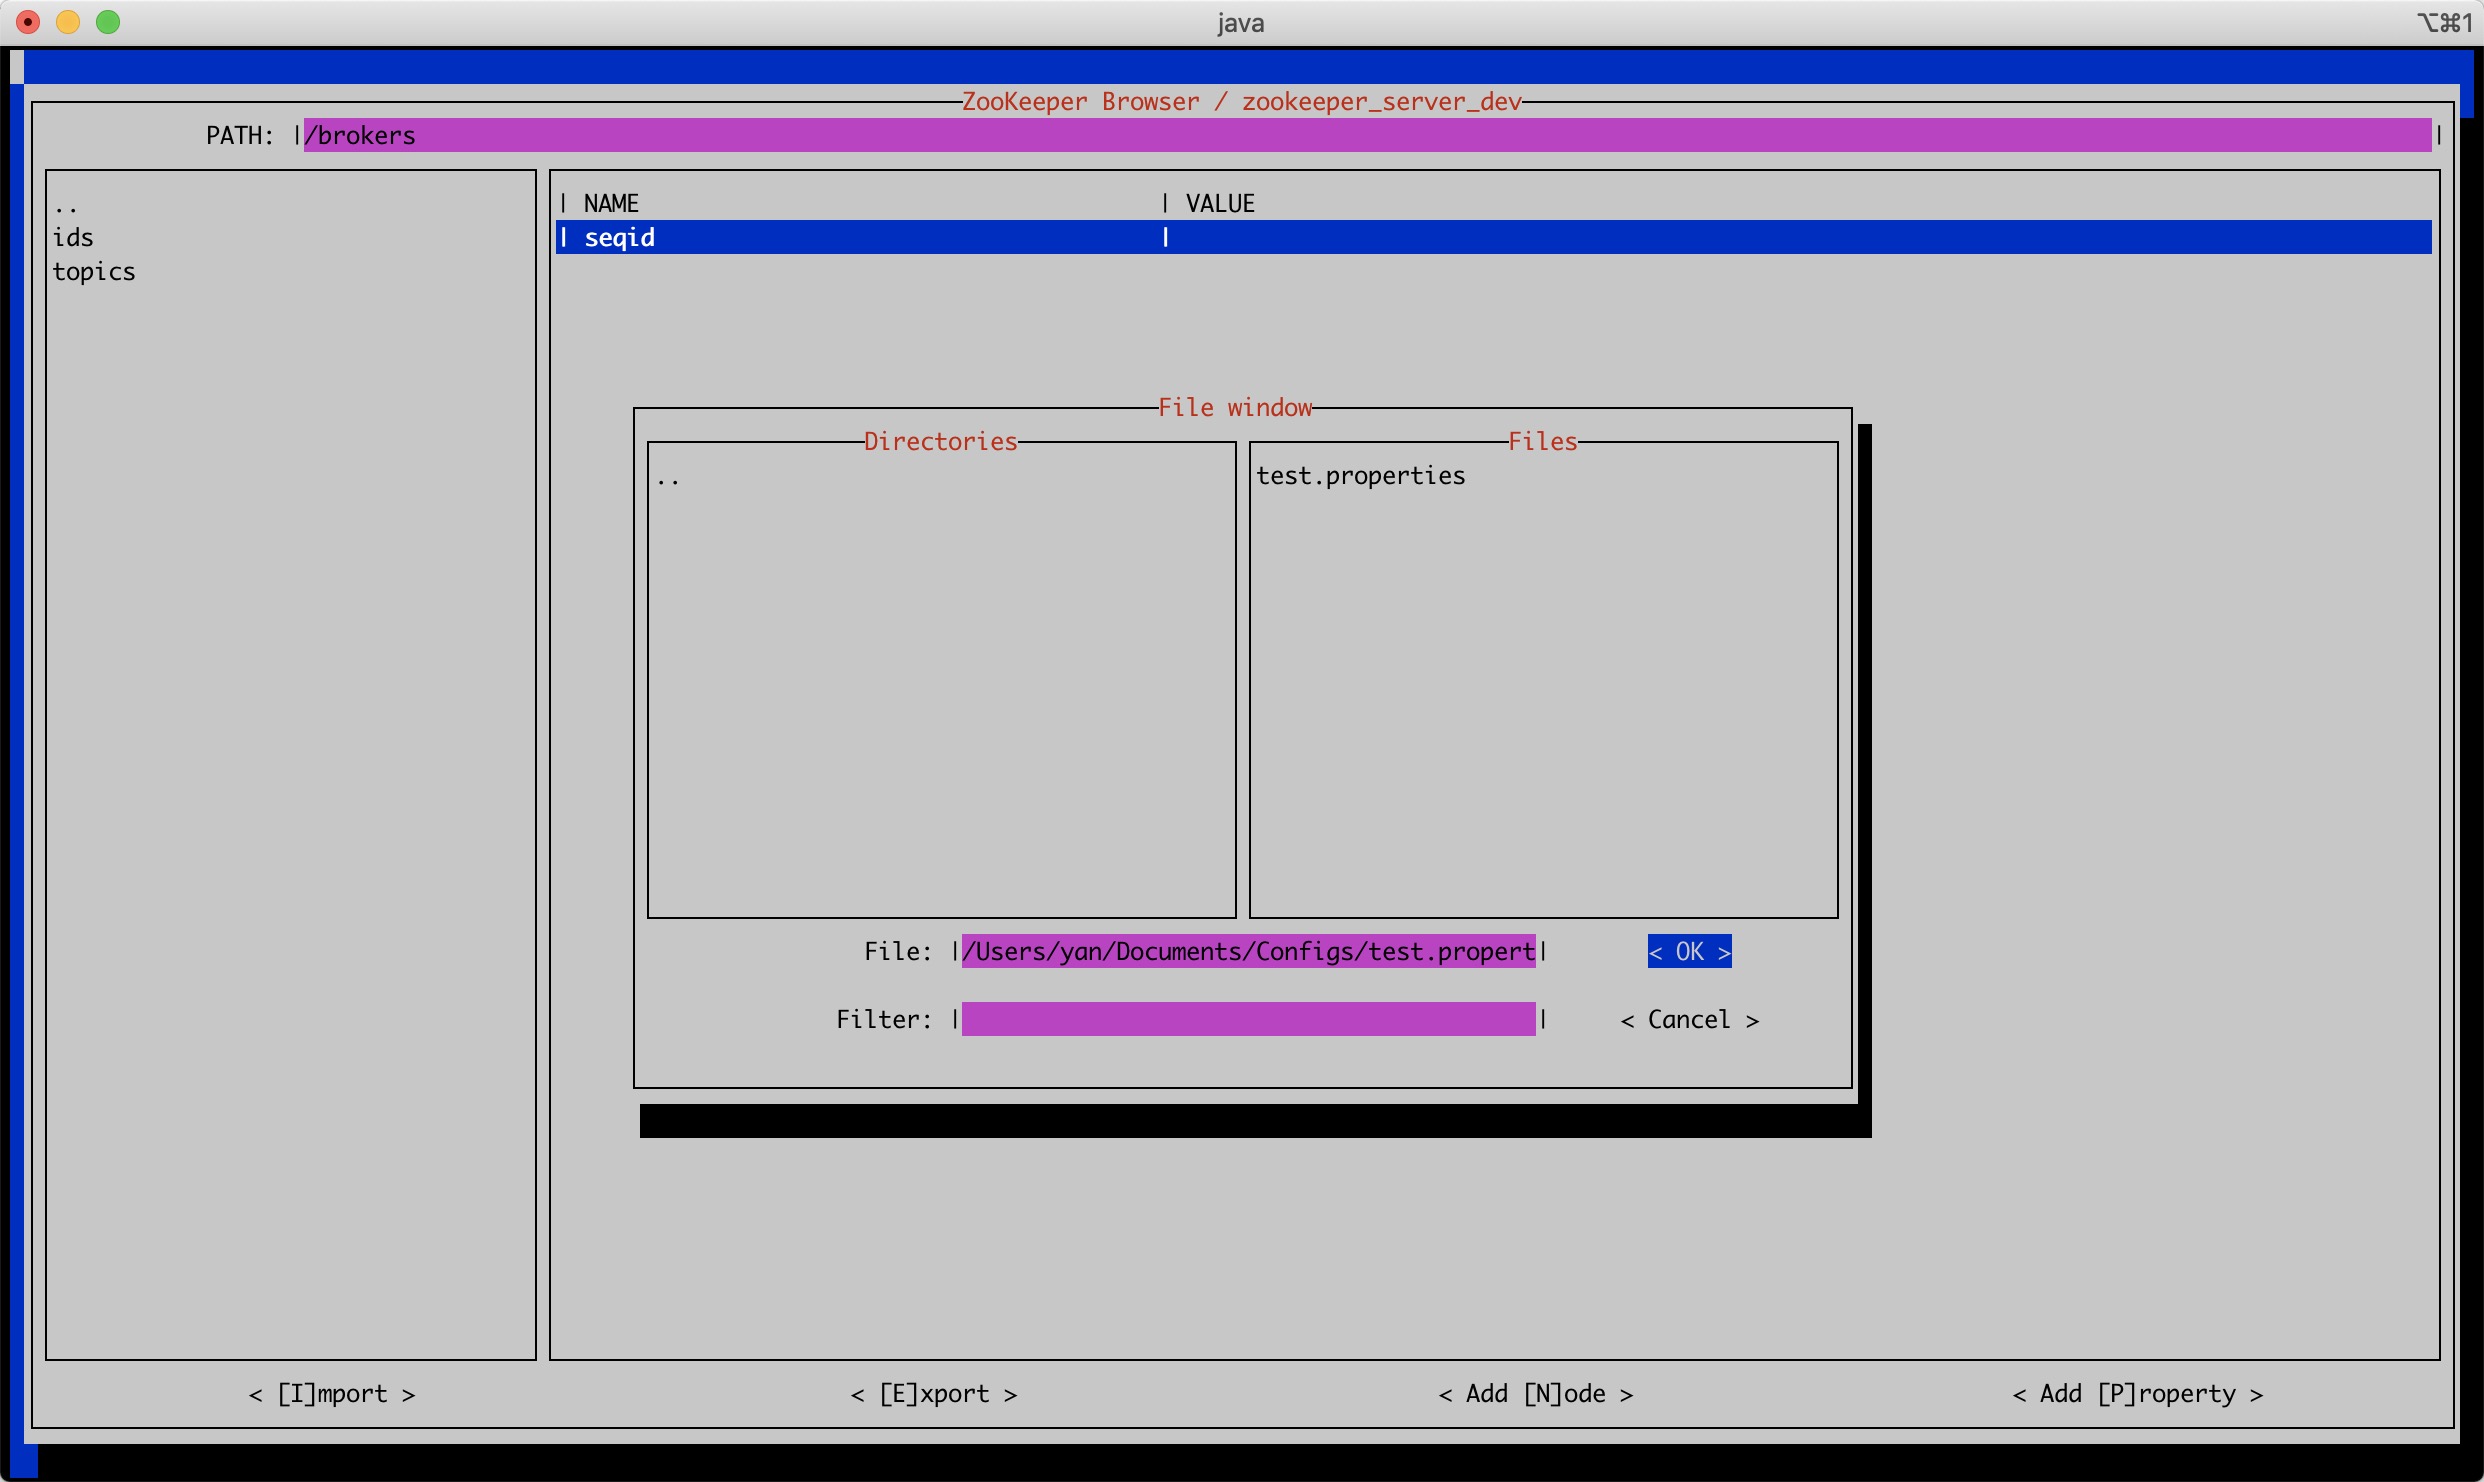Select test.properties in the Files list
2484x1482 pixels.
1360,476
